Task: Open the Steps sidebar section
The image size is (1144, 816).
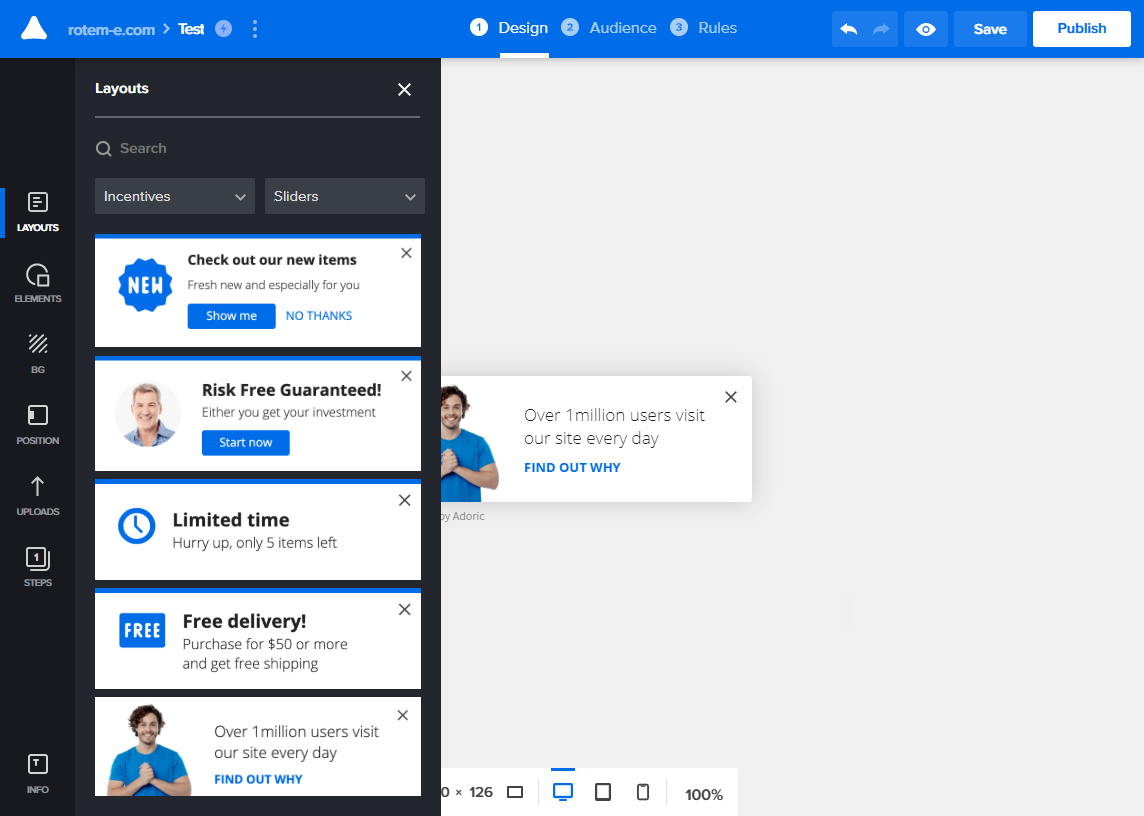Action: (38, 566)
